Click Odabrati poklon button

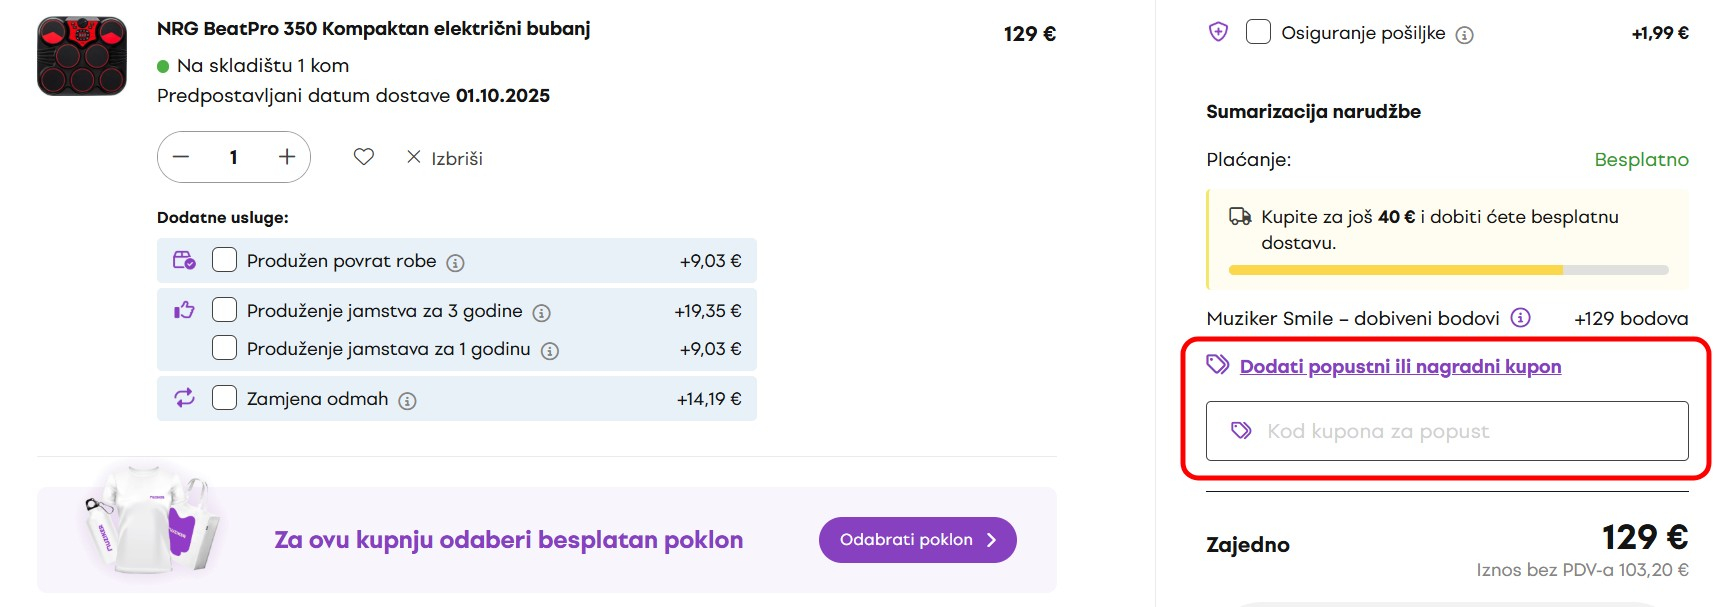tap(917, 540)
